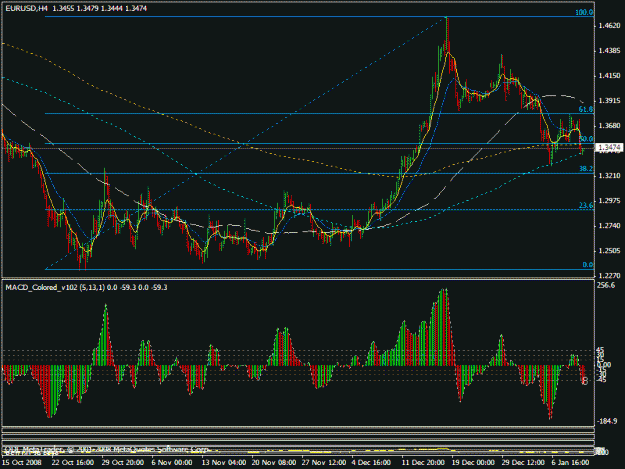Click the 1.2270 price axis value
This screenshot has width=625, height=469.
coord(609,276)
